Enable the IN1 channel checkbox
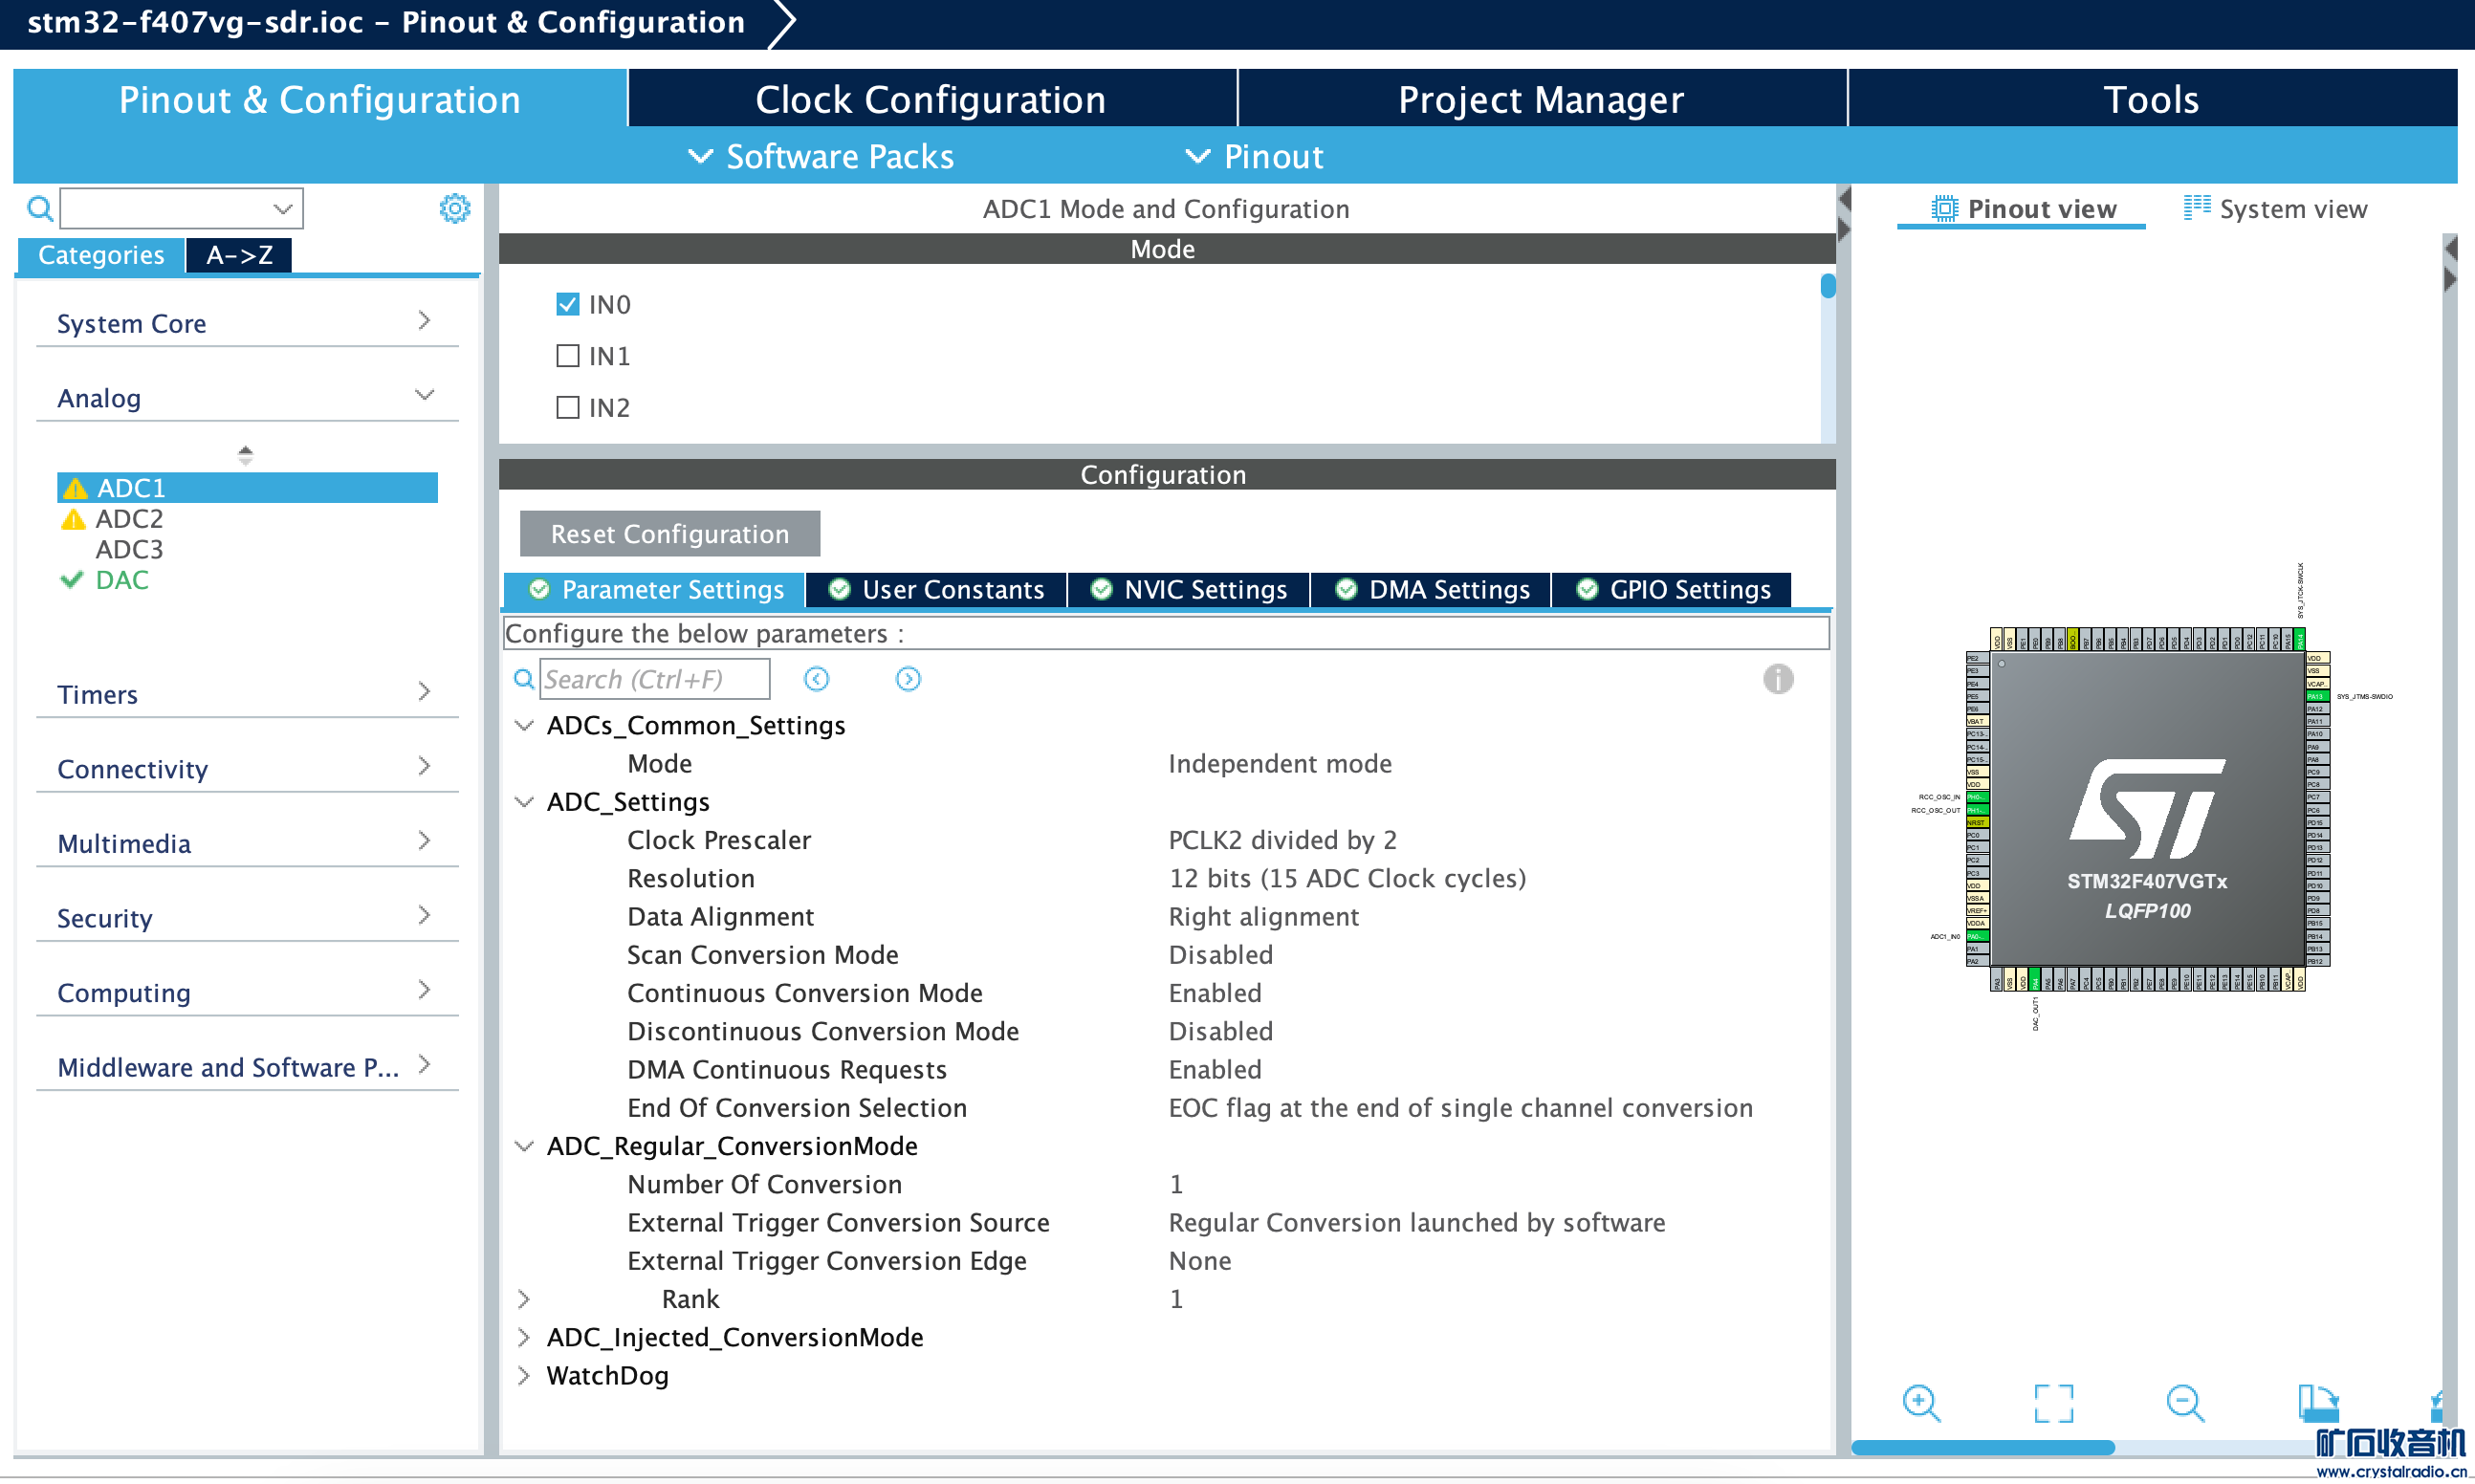 point(568,356)
